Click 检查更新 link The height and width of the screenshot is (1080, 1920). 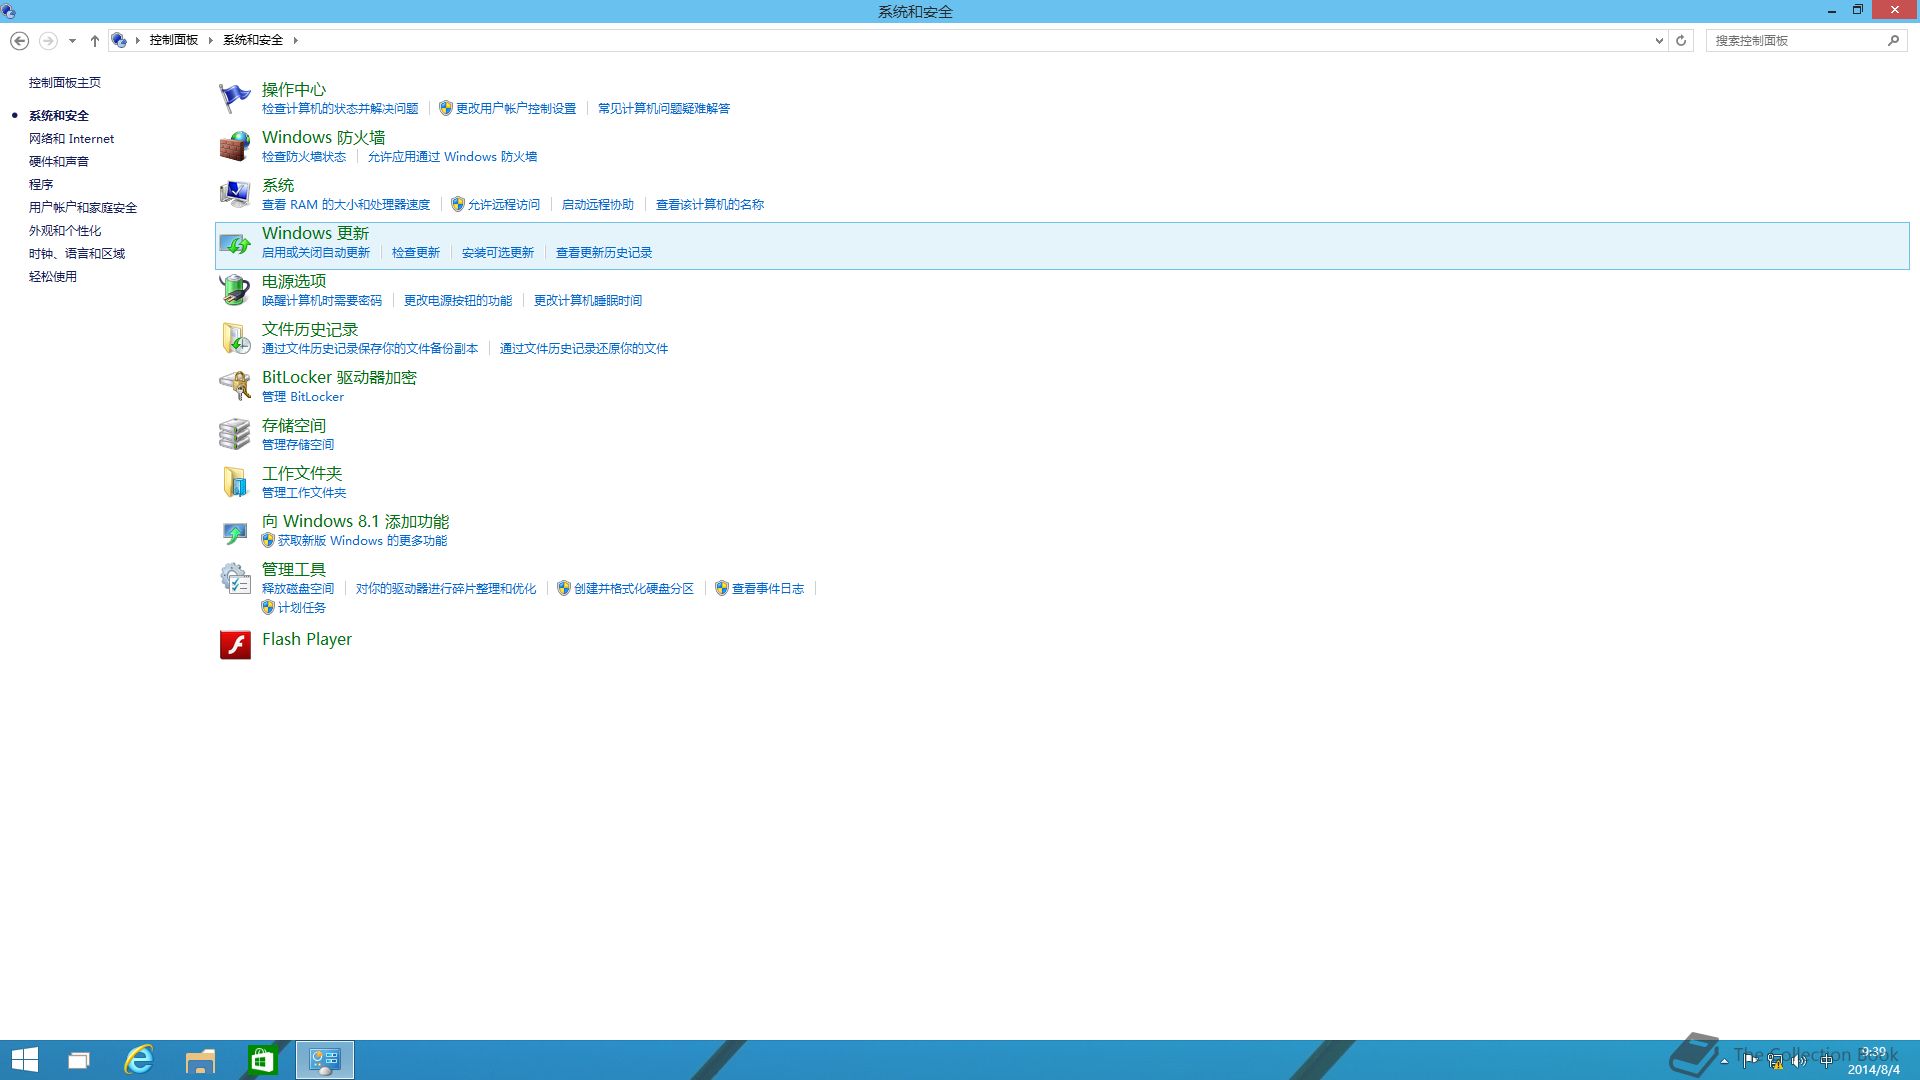[x=416, y=252]
